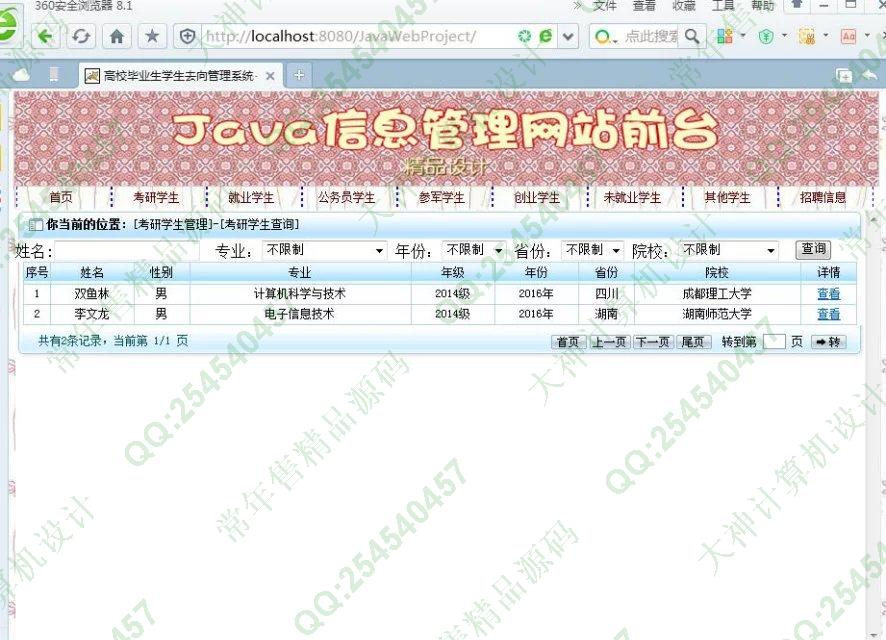
Task: Expand the 省份 dropdown
Action: coord(592,250)
